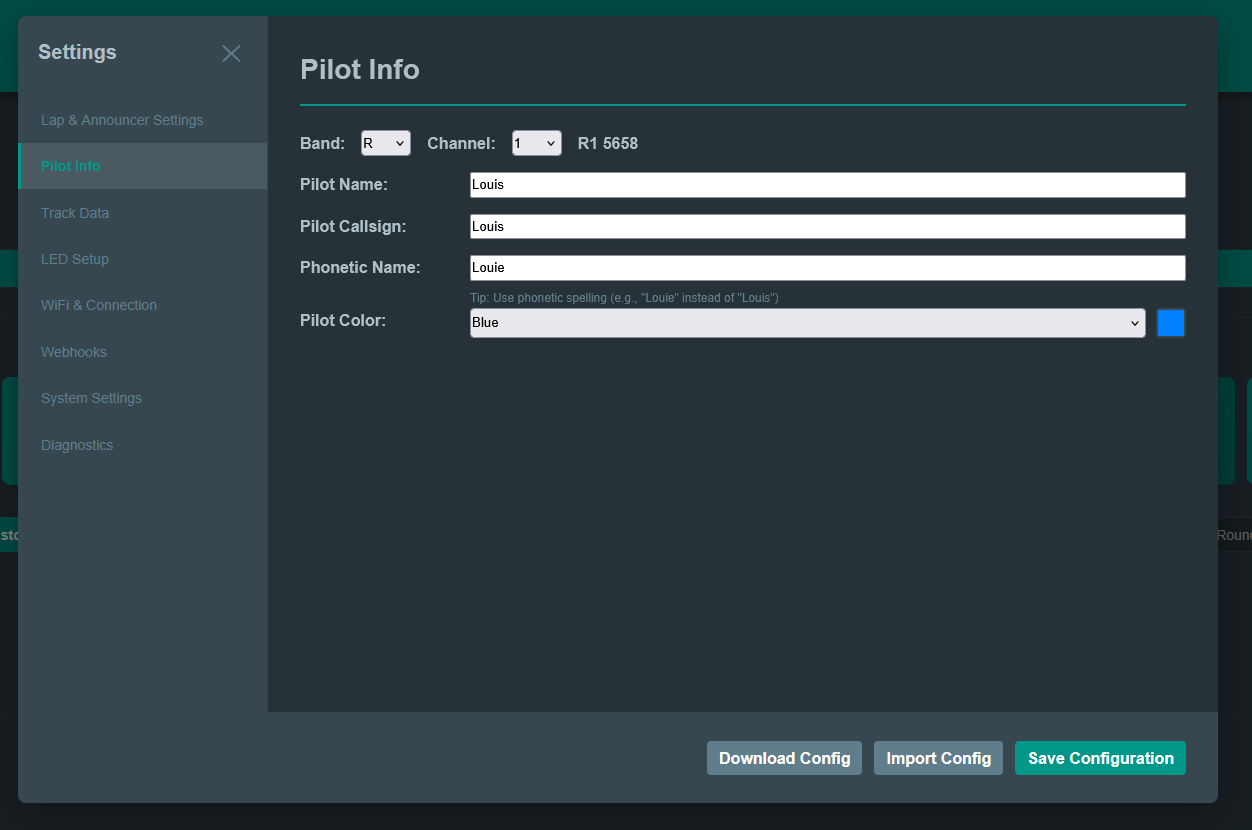The width and height of the screenshot is (1252, 830).
Task: Click the Phonetic Name text field
Action: pos(827,267)
